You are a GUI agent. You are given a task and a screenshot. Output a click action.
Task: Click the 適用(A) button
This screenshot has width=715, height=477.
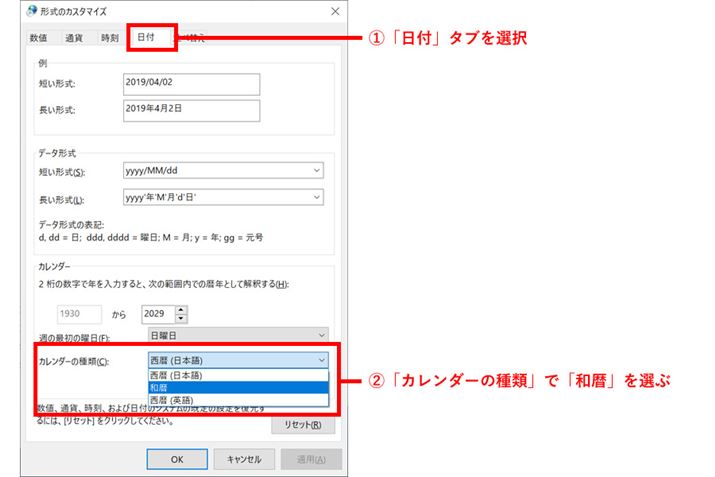click(311, 459)
